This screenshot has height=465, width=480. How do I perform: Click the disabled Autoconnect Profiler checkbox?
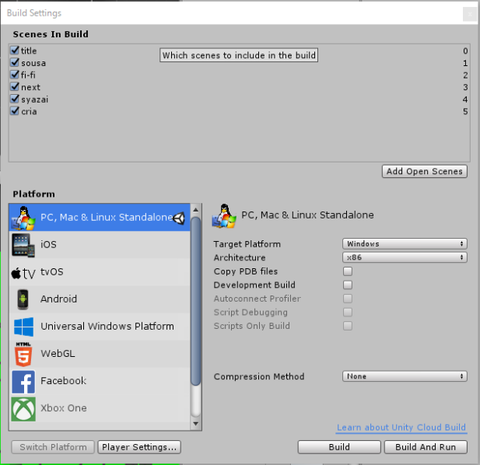click(348, 298)
